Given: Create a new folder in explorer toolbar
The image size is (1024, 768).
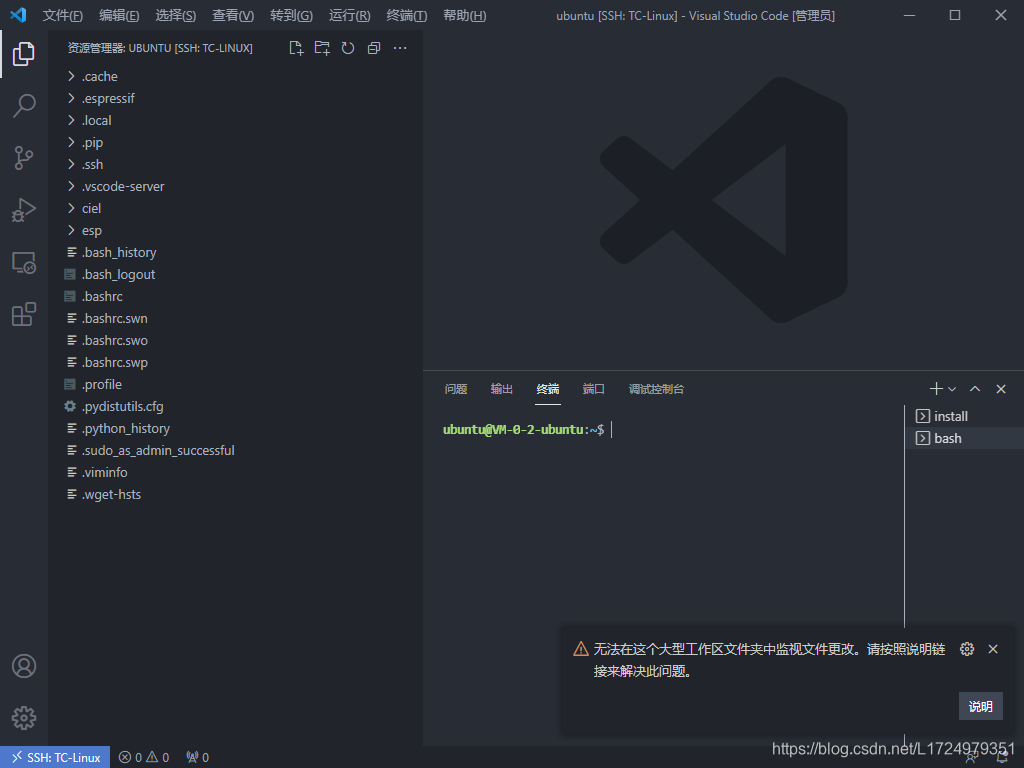Looking at the screenshot, I should coord(322,48).
